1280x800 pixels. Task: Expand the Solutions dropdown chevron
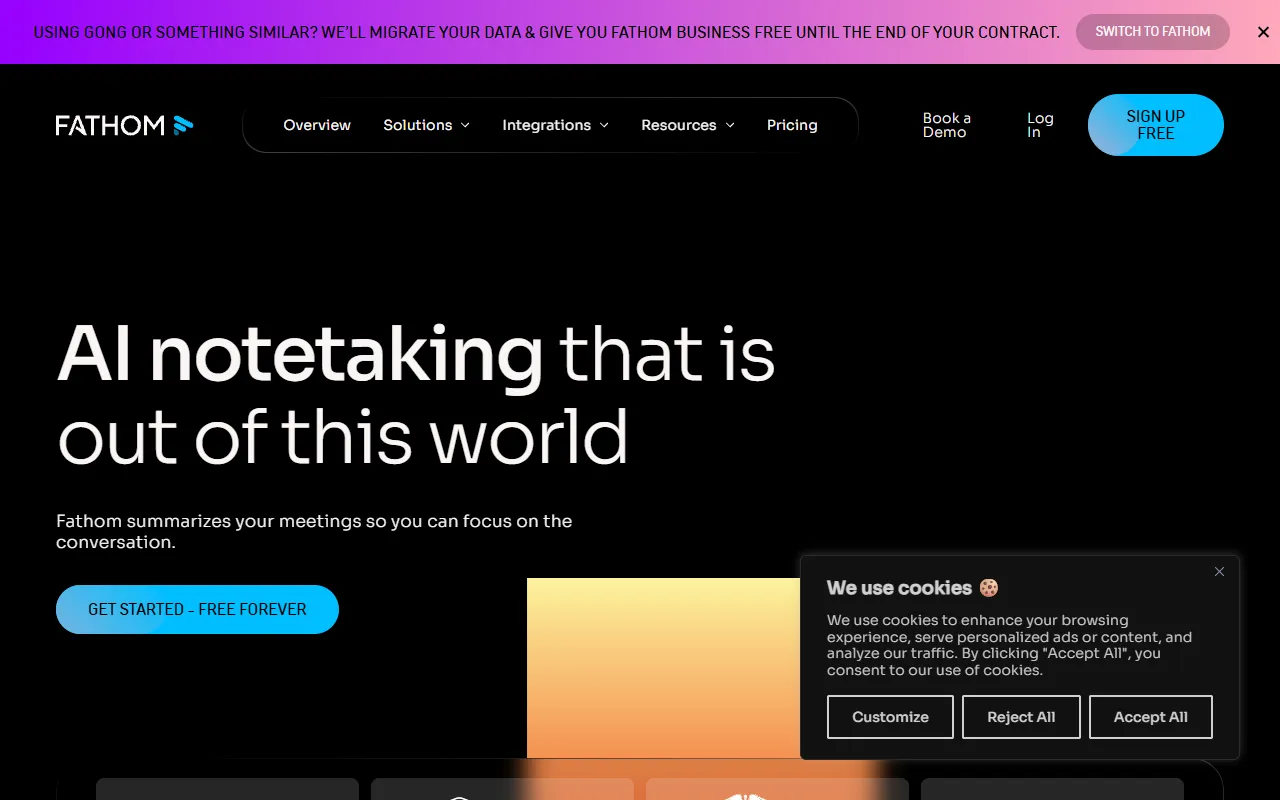click(465, 125)
